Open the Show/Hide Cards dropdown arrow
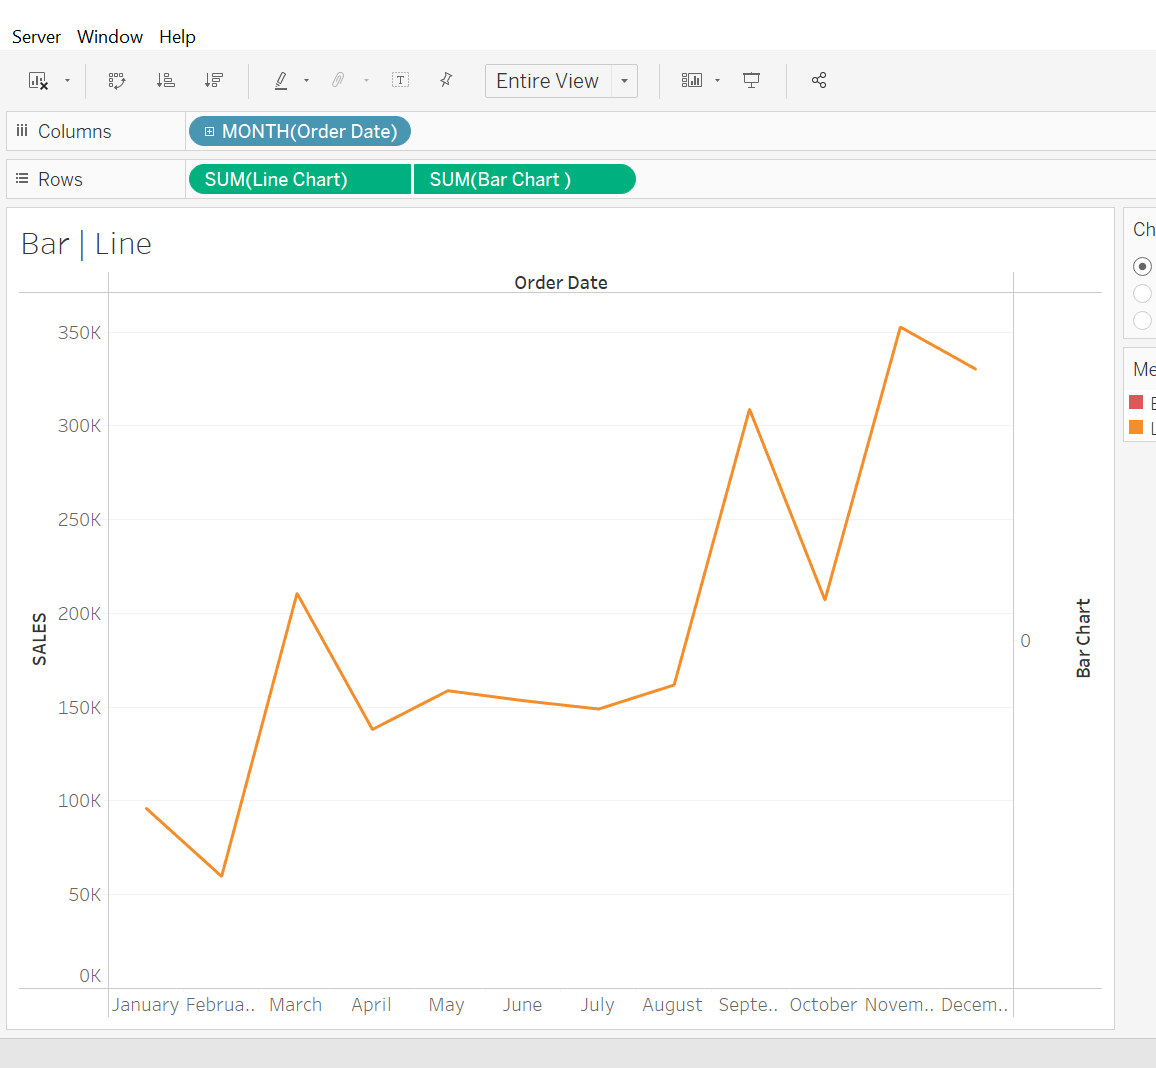Screen dimensions: 1156x1068 pos(717,80)
